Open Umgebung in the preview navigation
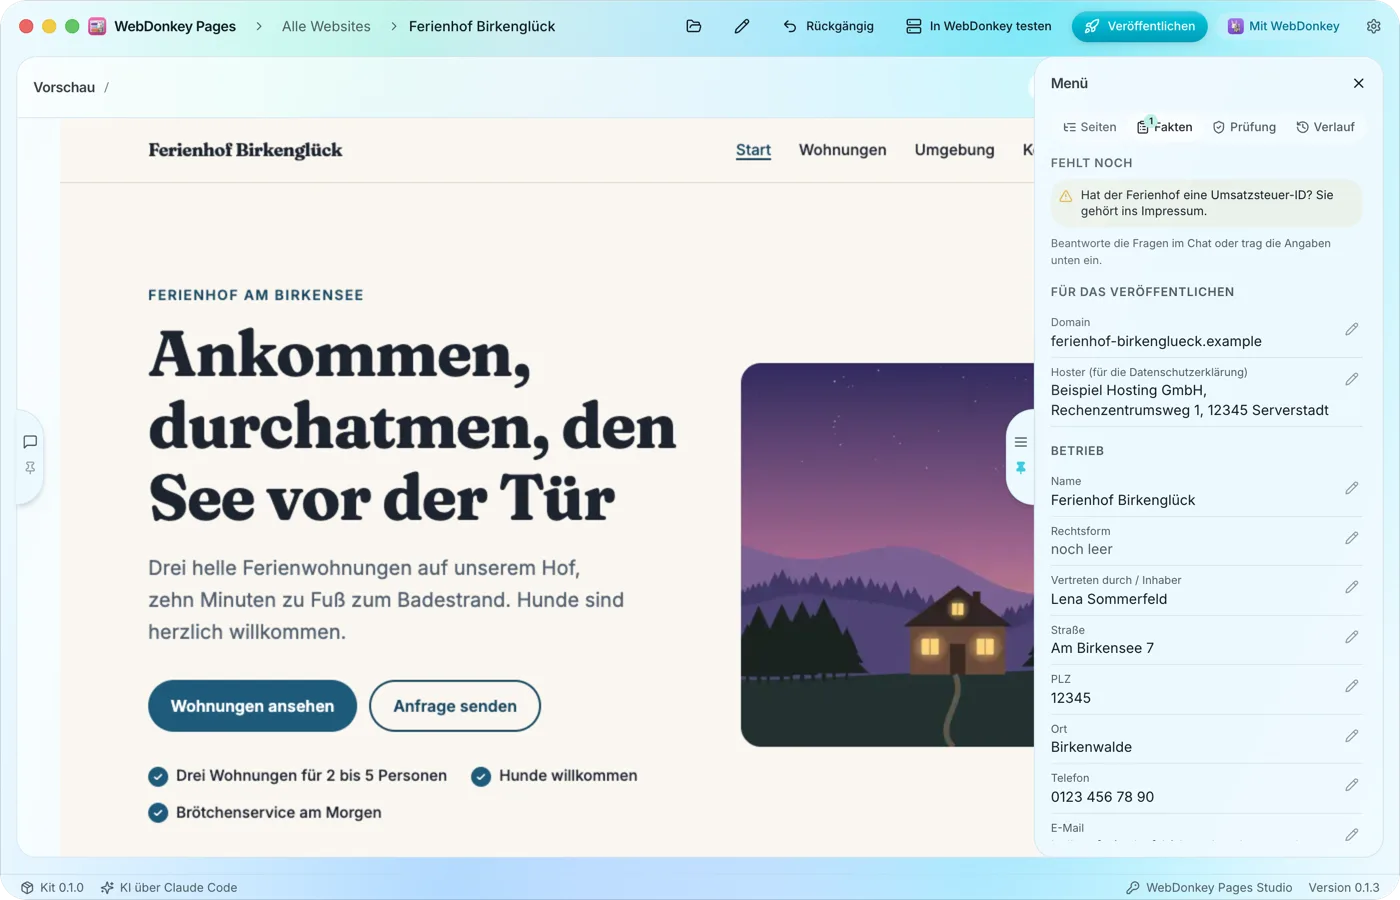 954,150
